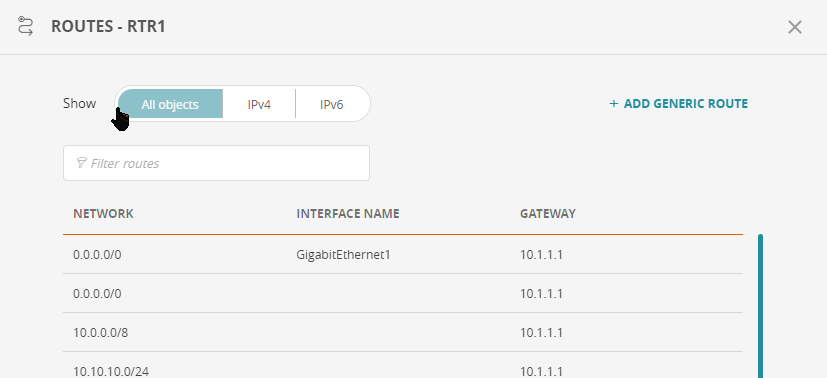This screenshot has height=378, width=827.
Task: Switch view to IPv4 routes
Action: pyautogui.click(x=259, y=104)
